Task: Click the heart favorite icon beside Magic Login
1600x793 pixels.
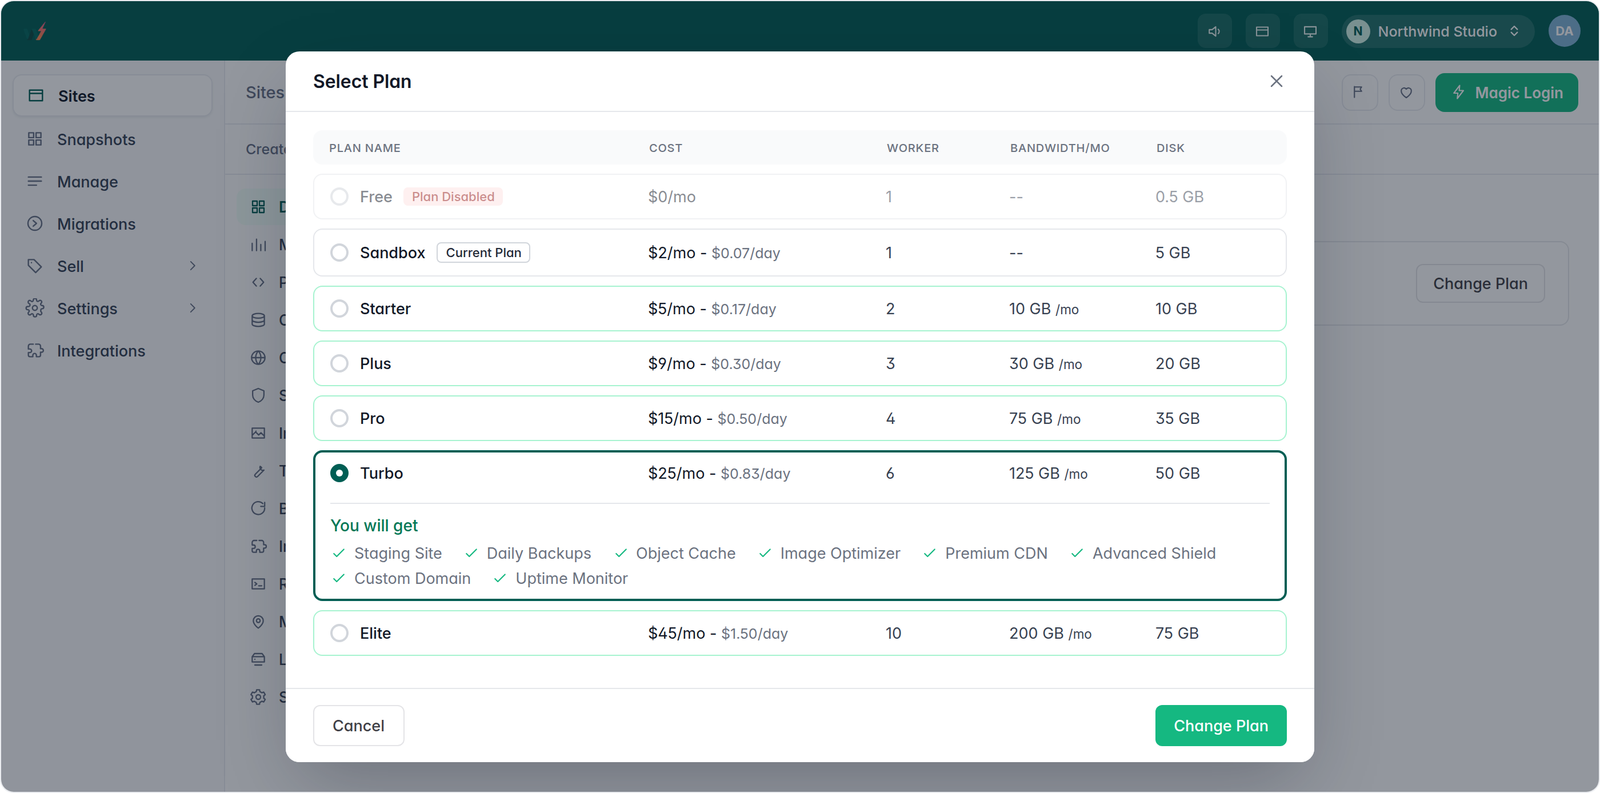Action: pyautogui.click(x=1406, y=92)
